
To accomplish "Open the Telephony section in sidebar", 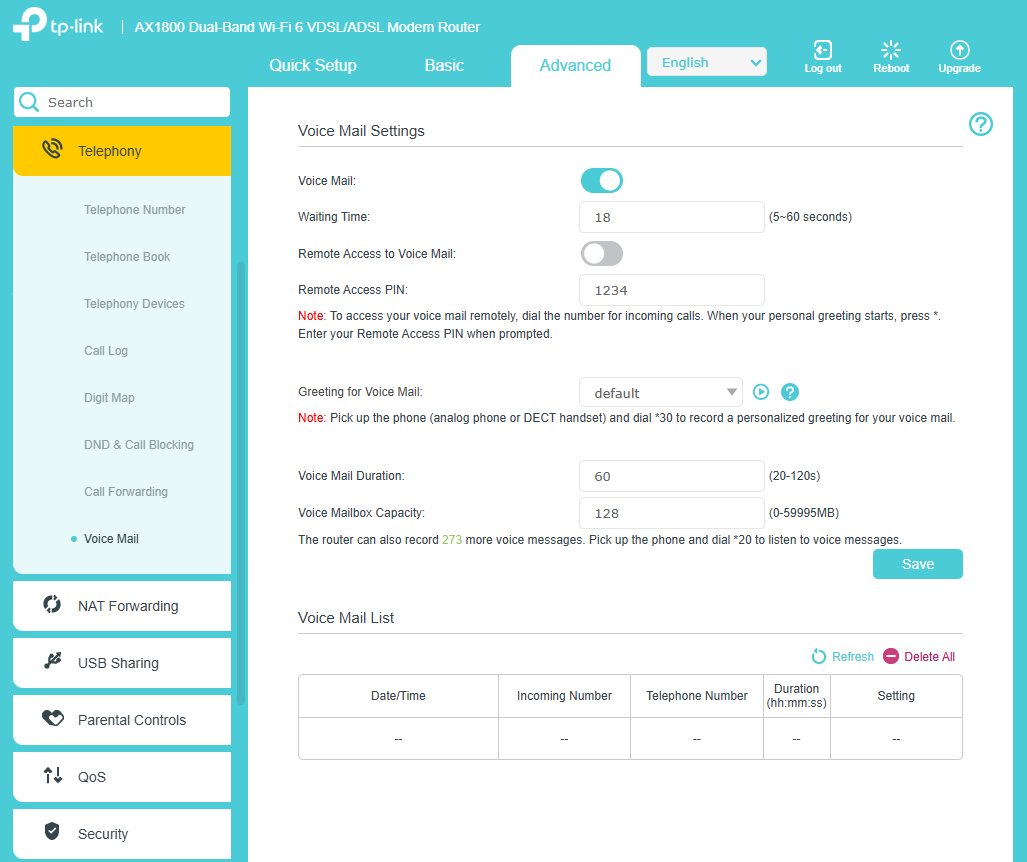I will 108,150.
